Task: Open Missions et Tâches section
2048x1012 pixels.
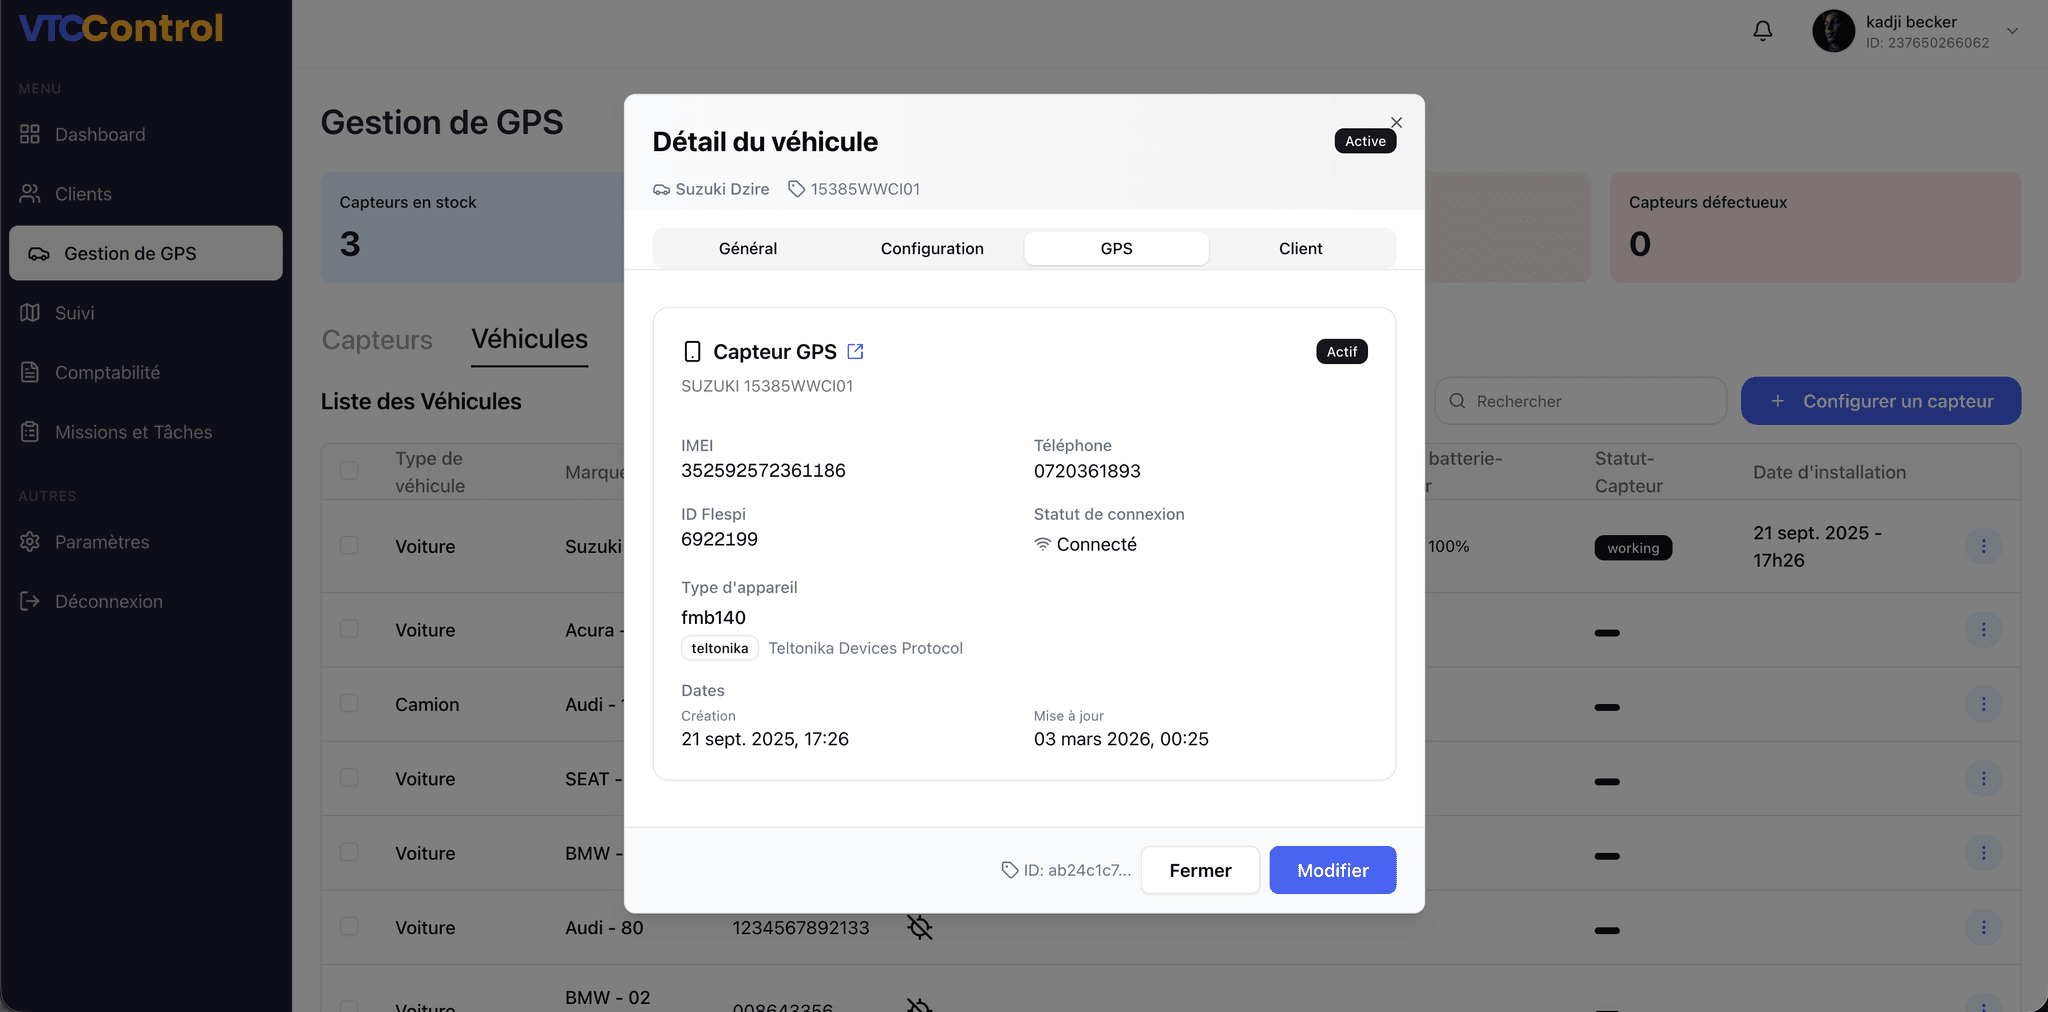Action: 133,432
